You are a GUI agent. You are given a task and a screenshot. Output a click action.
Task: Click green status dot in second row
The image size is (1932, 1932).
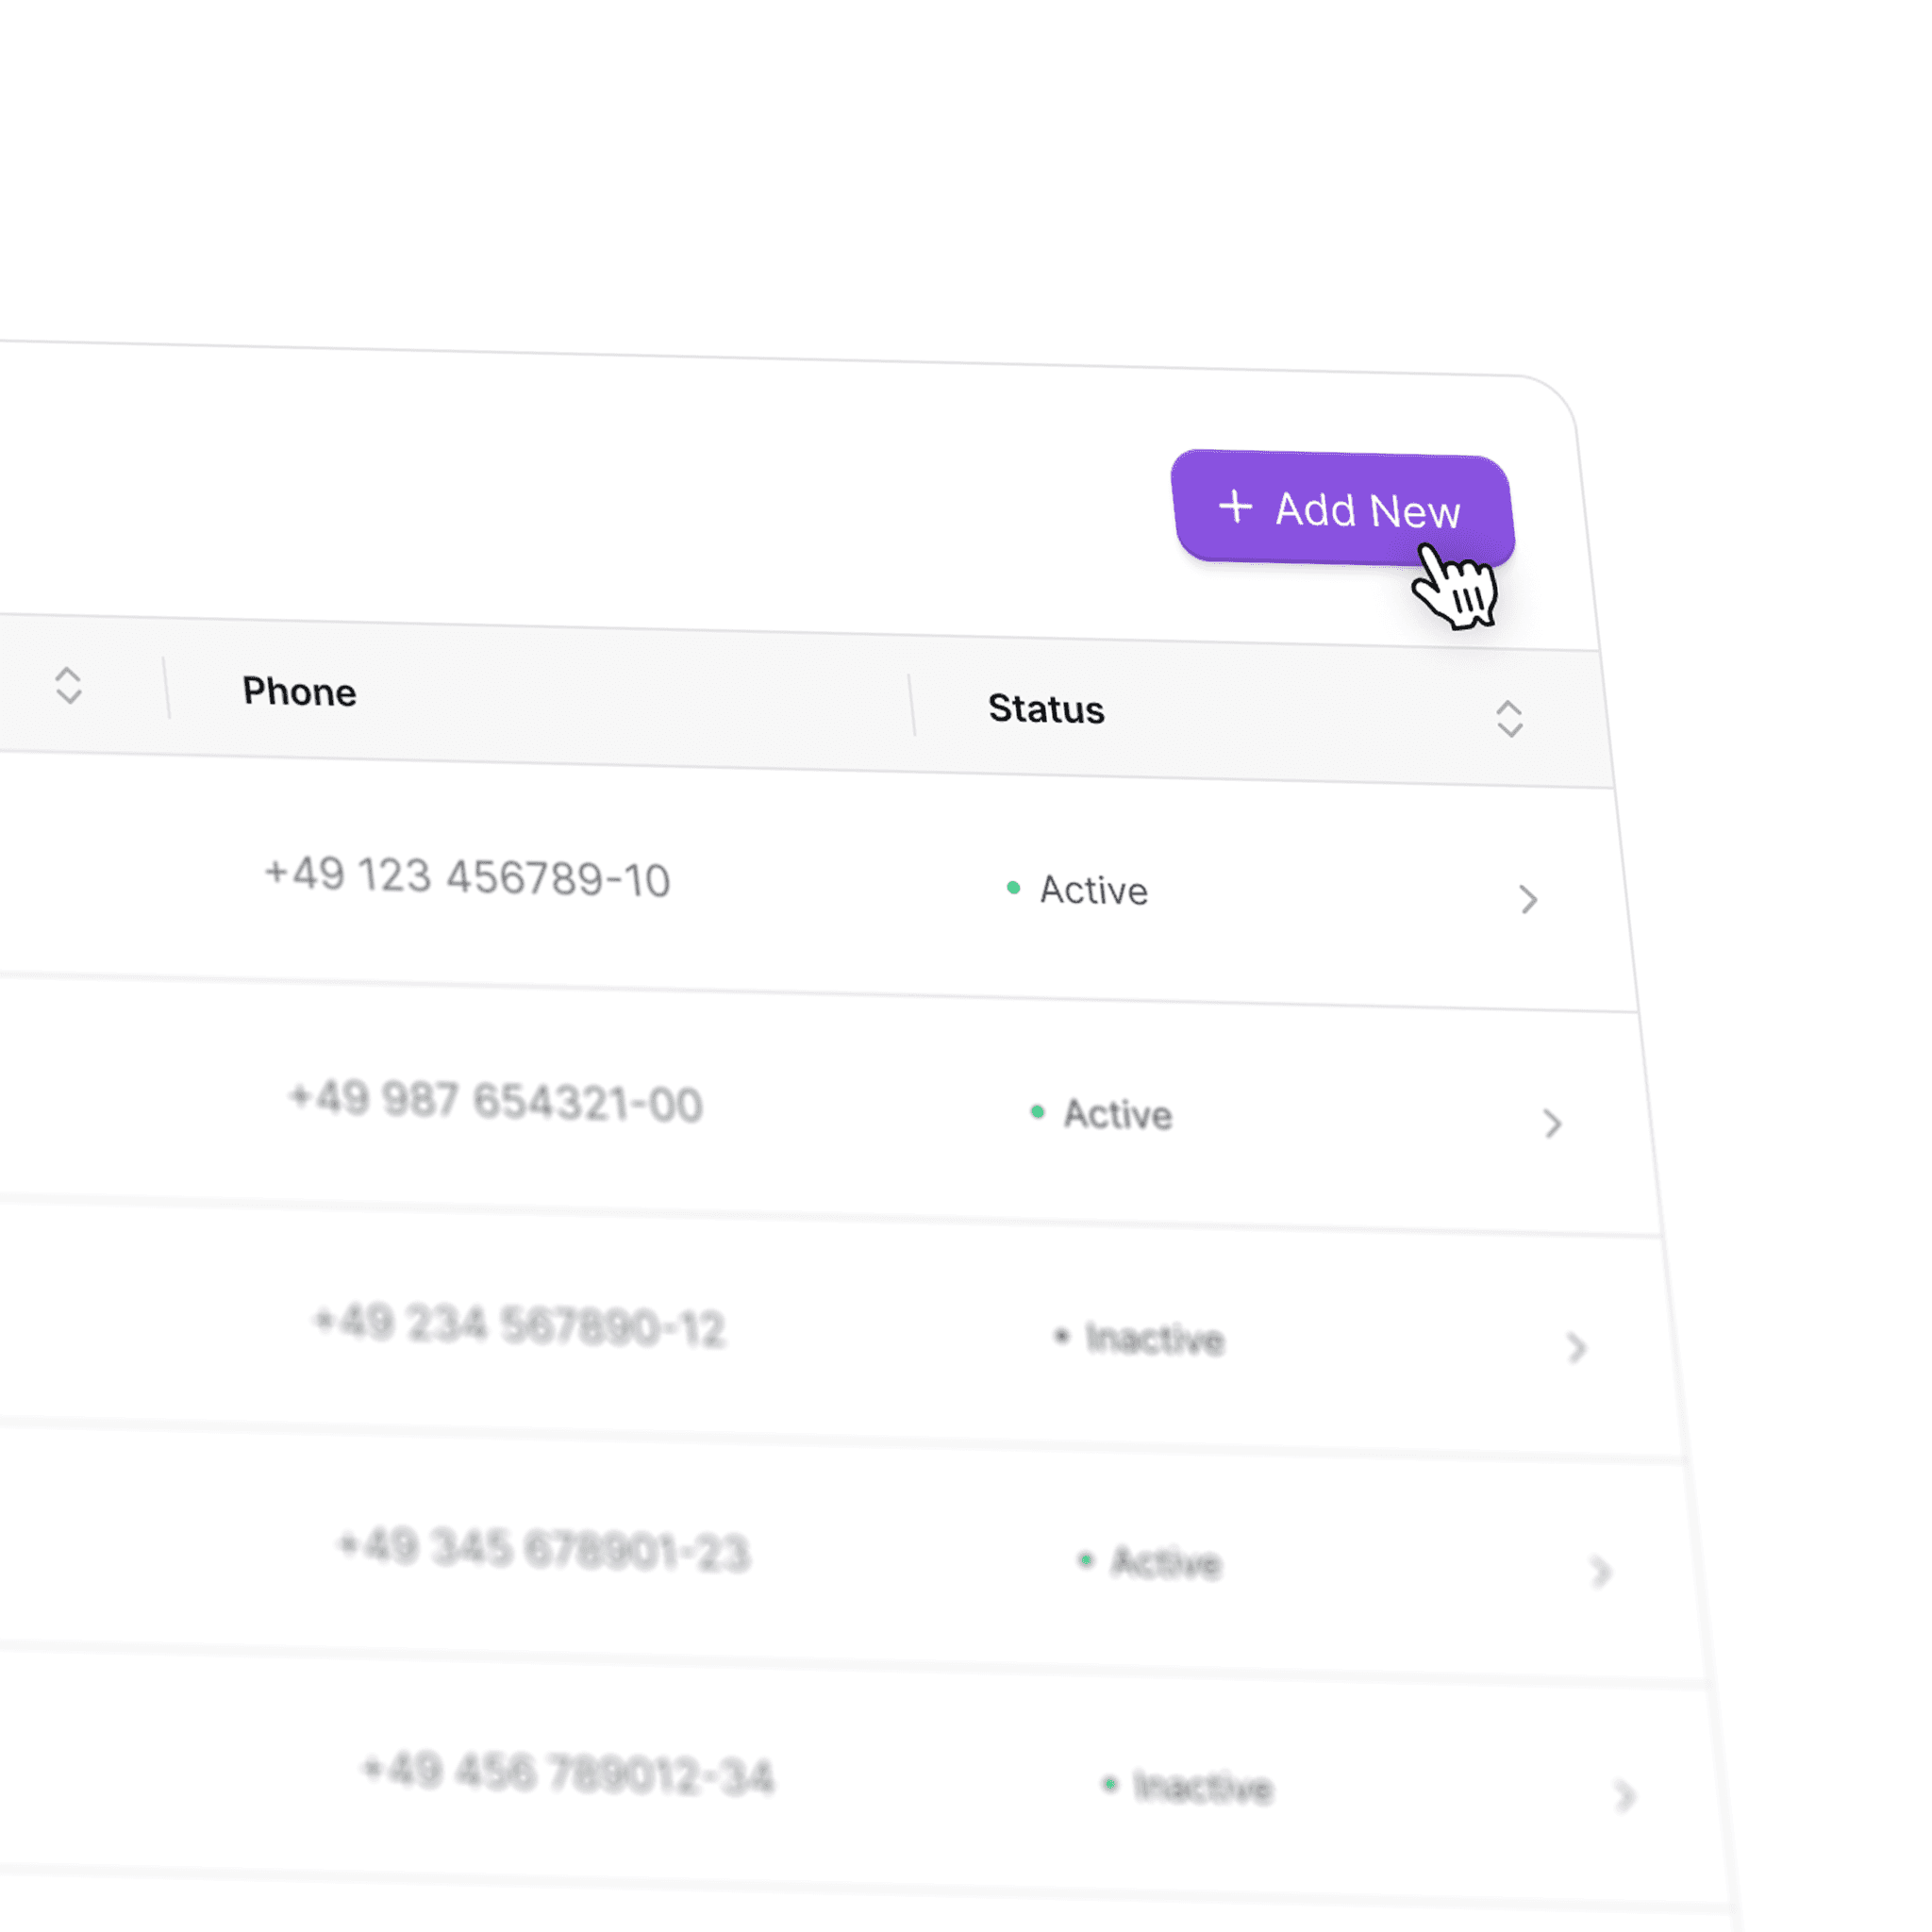(x=1037, y=1111)
